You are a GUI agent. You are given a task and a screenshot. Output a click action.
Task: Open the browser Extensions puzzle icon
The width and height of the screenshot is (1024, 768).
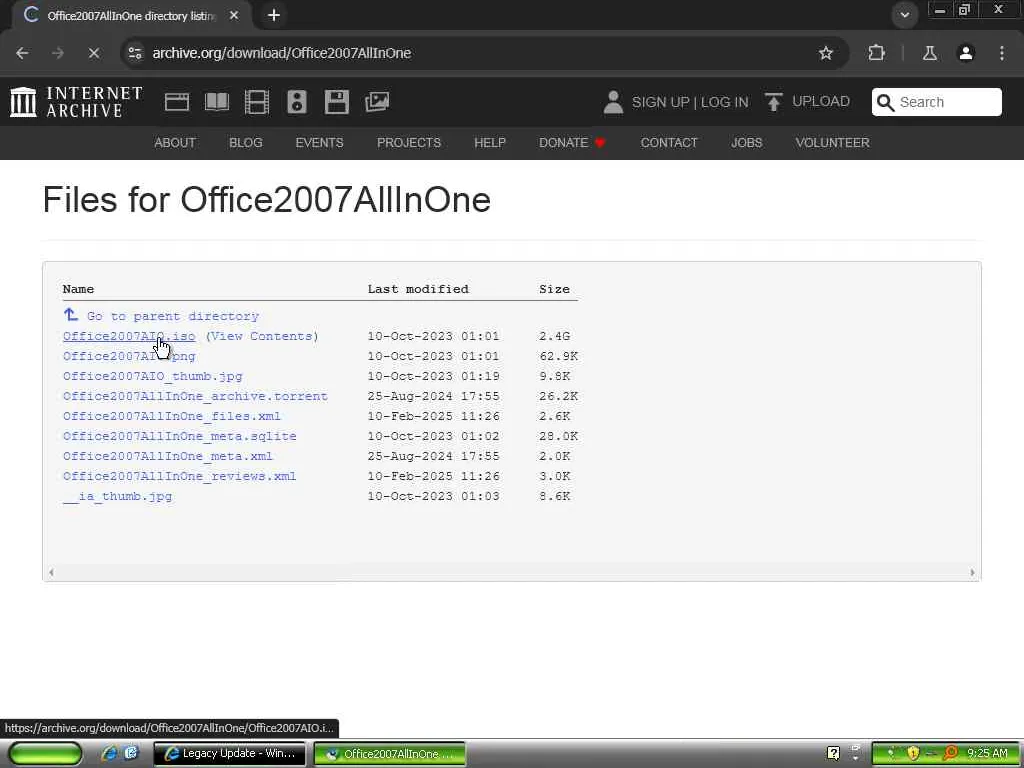[x=876, y=53]
